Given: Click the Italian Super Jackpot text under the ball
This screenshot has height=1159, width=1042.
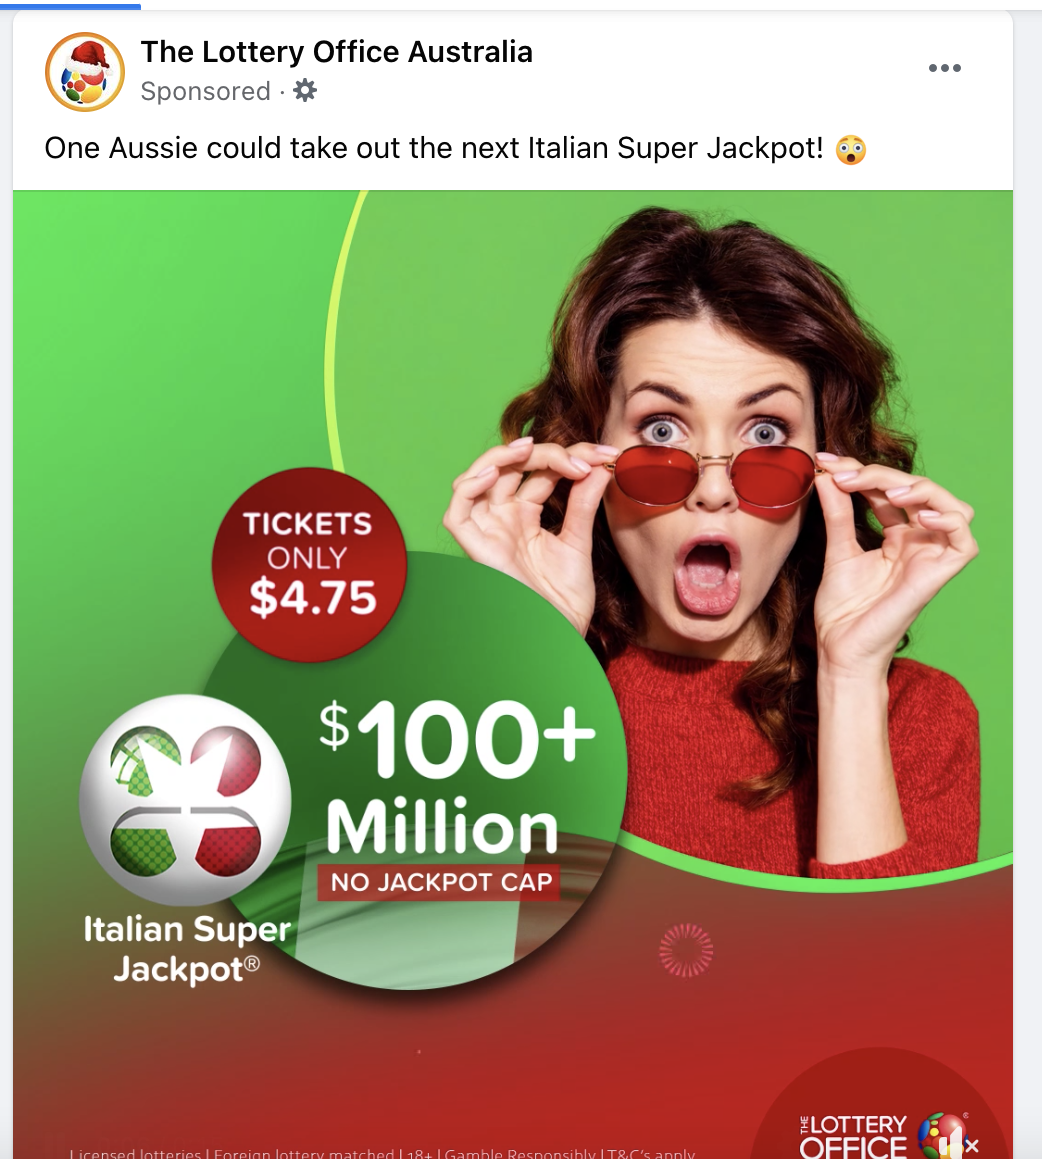Looking at the screenshot, I should tap(187, 948).
